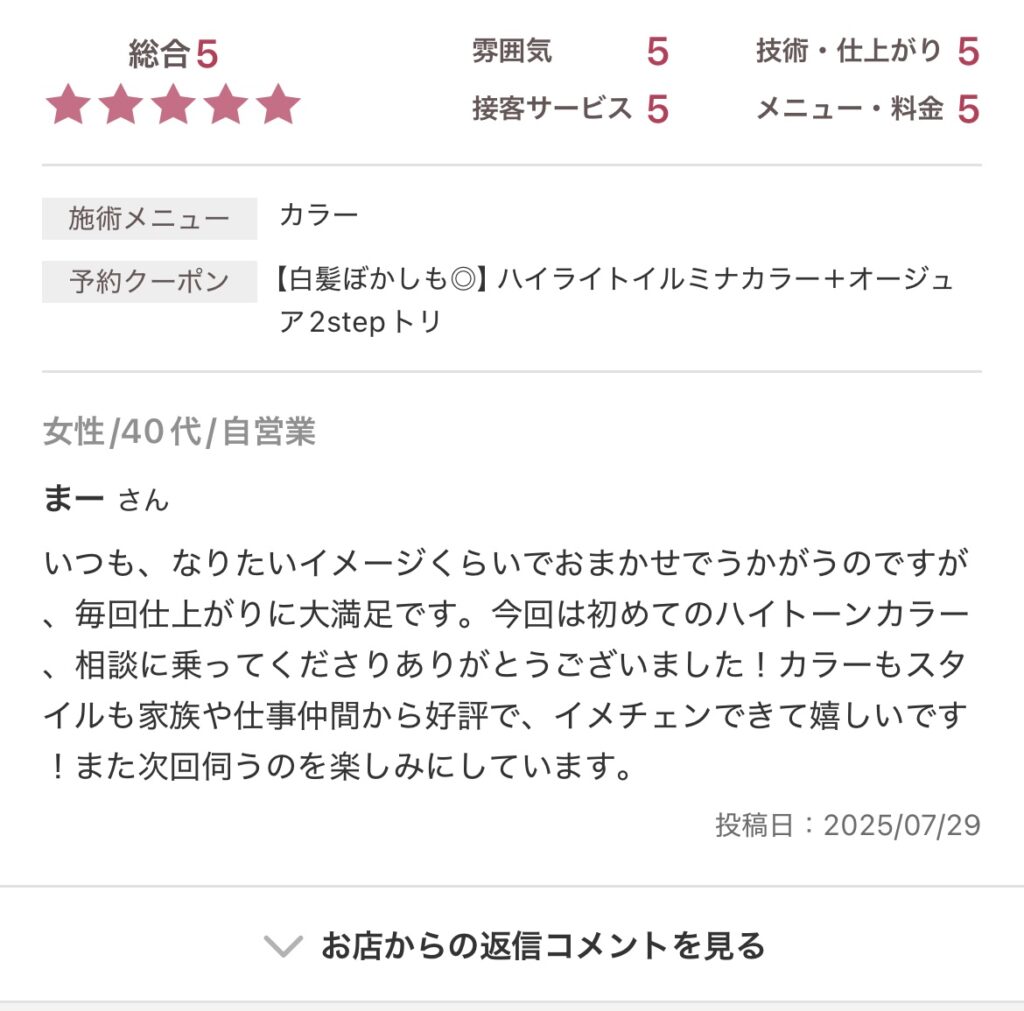
Task: Click the fifth (last) rating star
Action: pos(278,105)
